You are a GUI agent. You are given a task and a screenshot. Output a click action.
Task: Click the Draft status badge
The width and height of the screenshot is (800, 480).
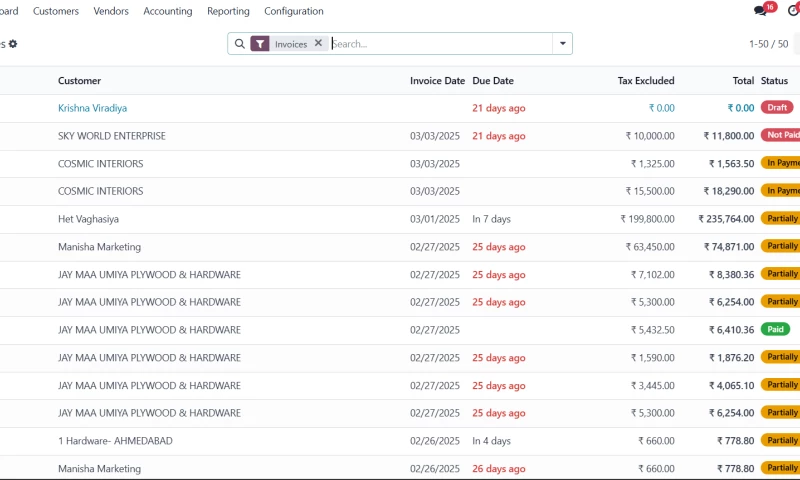[777, 108]
